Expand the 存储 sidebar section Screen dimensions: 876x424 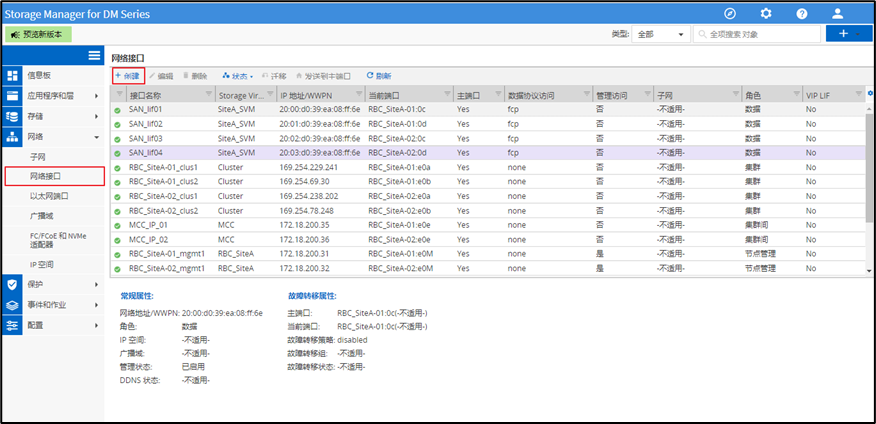pyautogui.click(x=96, y=117)
